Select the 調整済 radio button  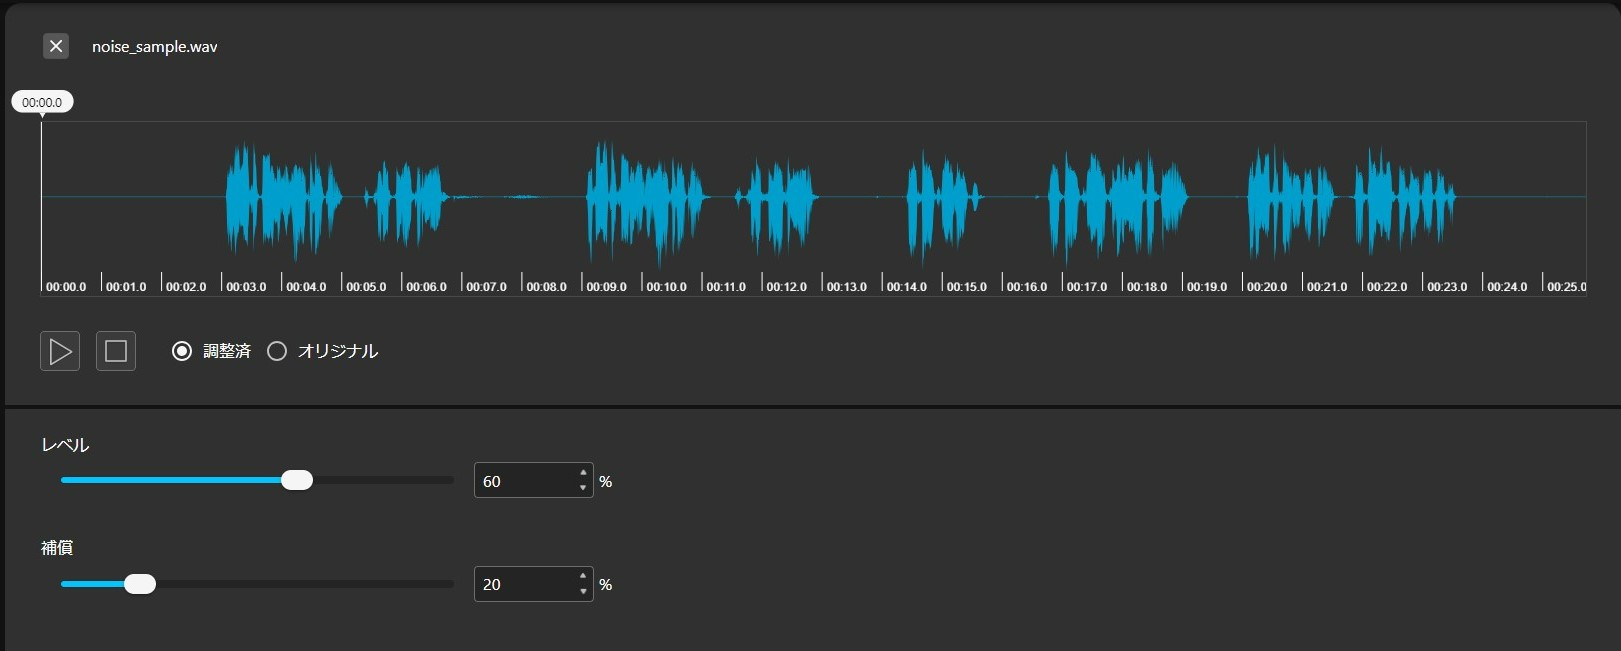pos(181,351)
